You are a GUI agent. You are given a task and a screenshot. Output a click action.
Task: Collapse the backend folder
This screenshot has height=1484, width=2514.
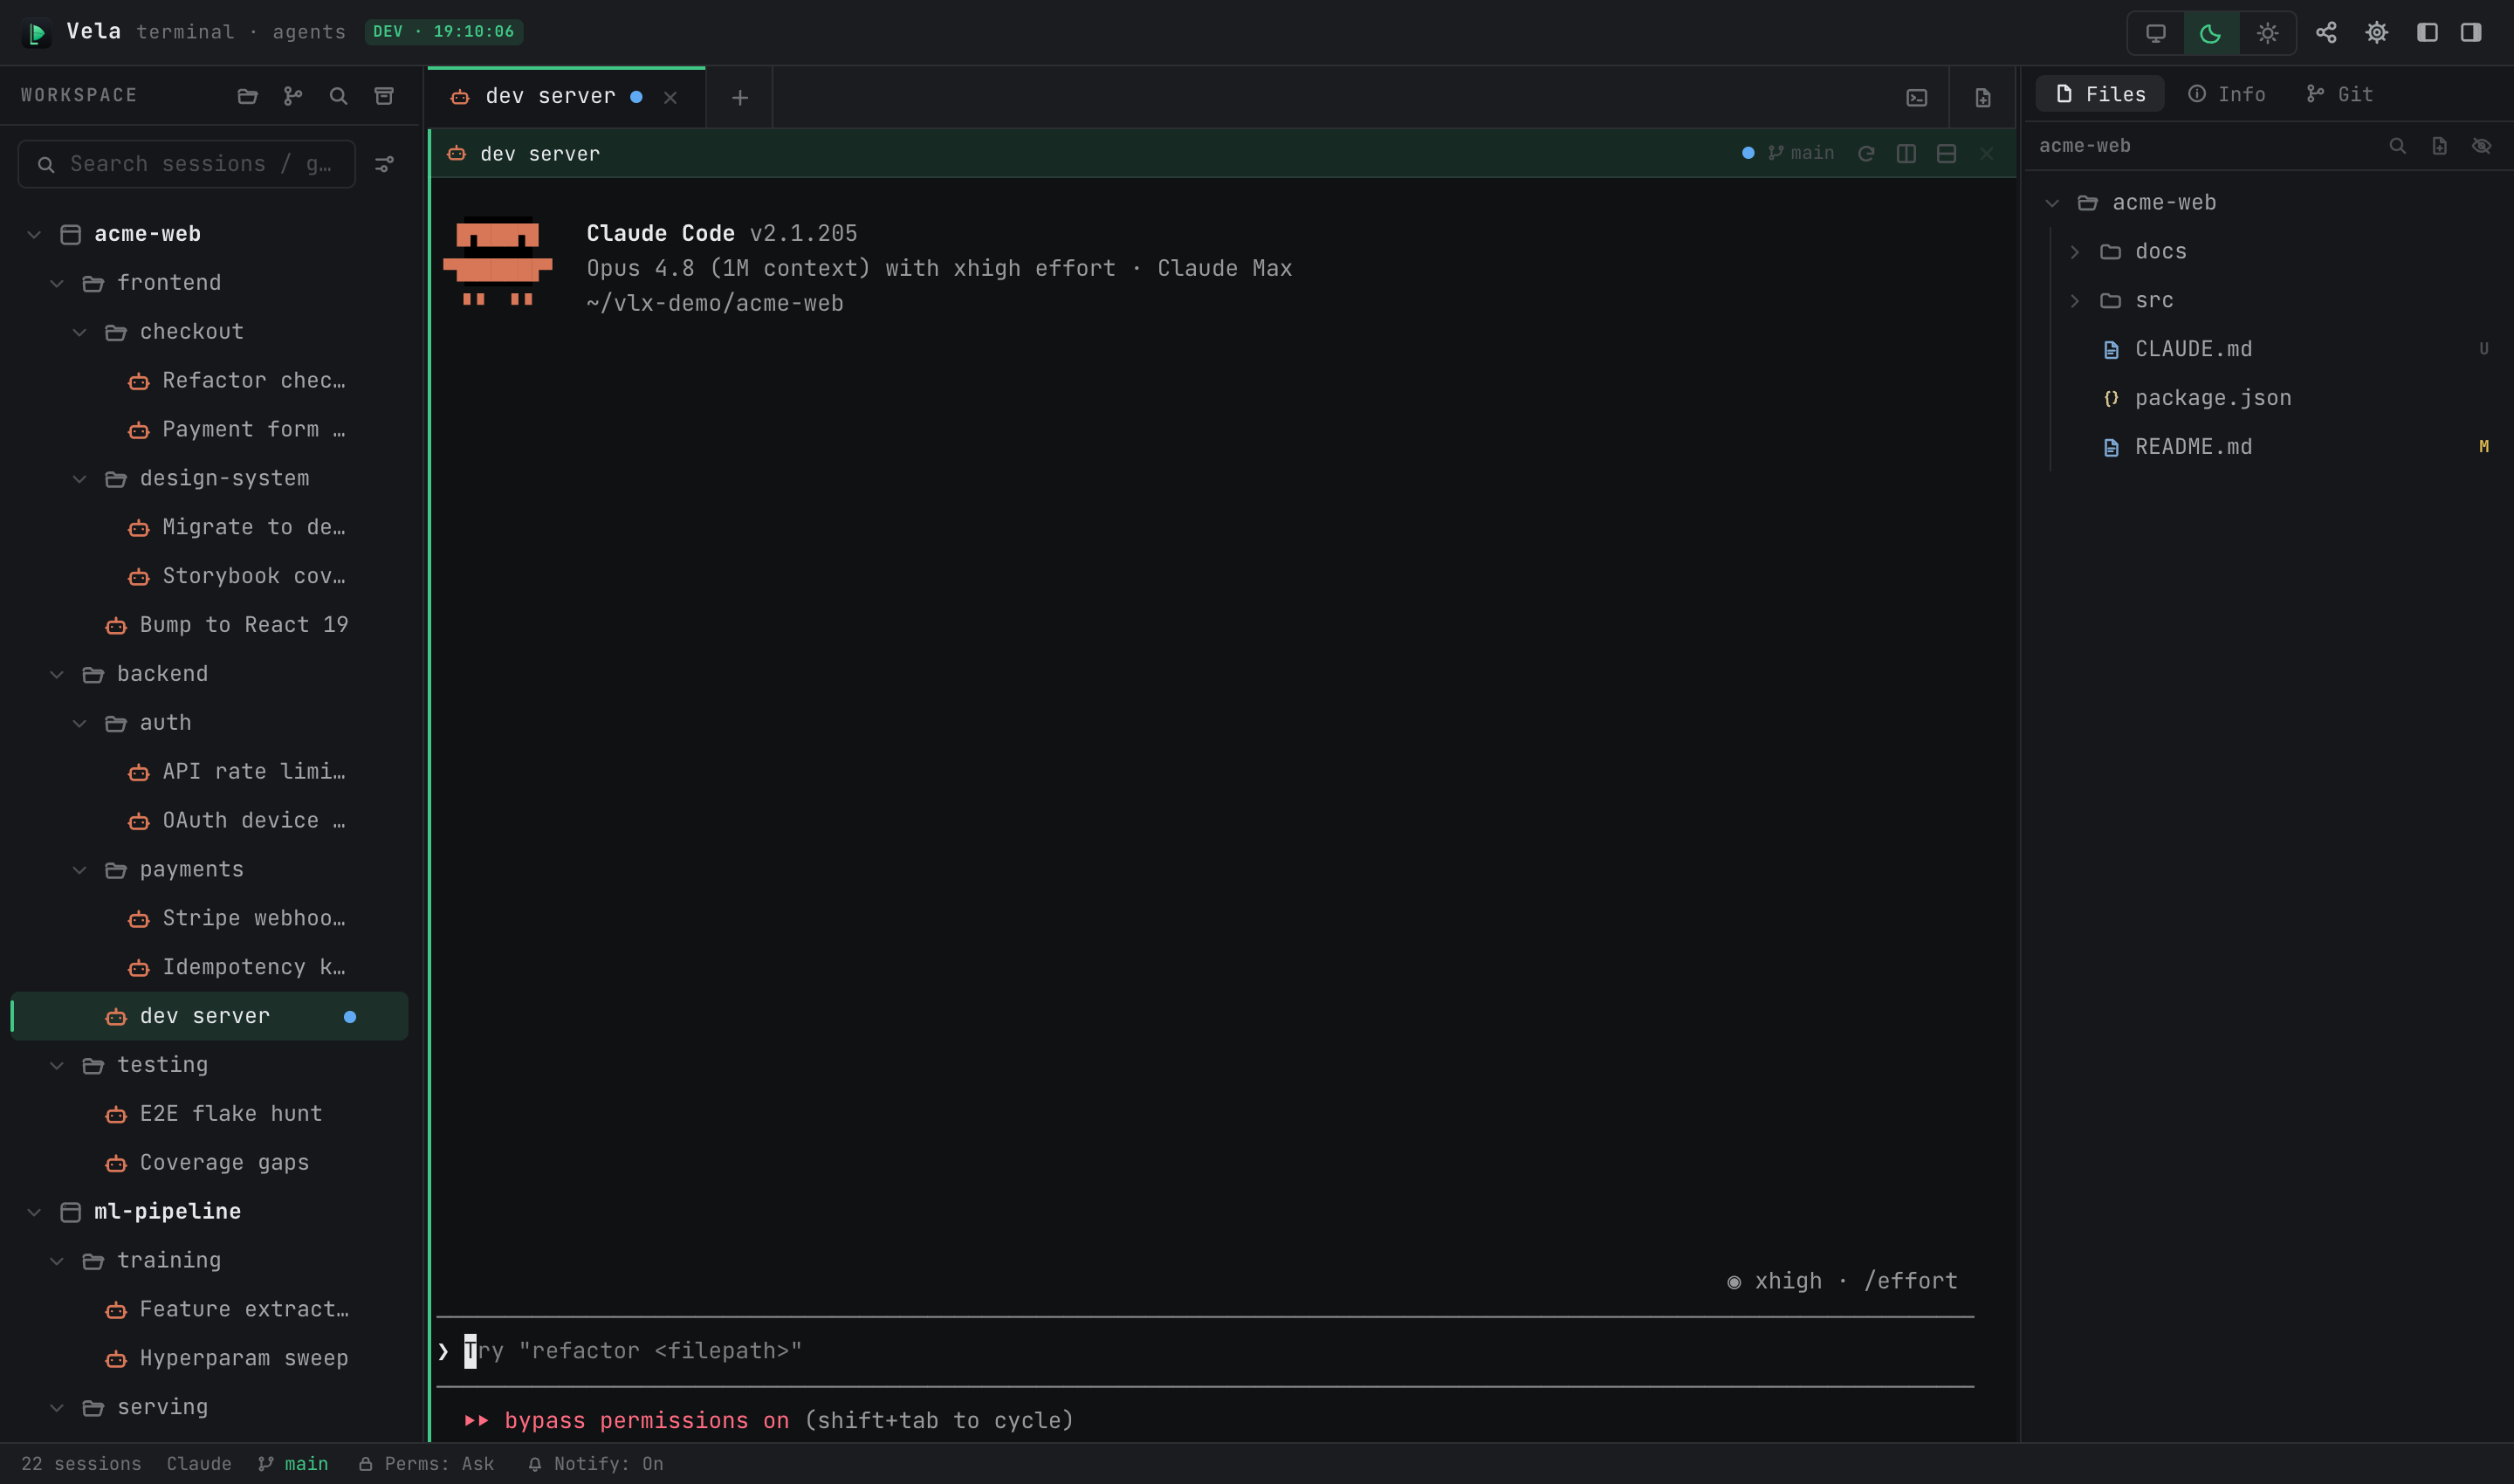click(57, 674)
